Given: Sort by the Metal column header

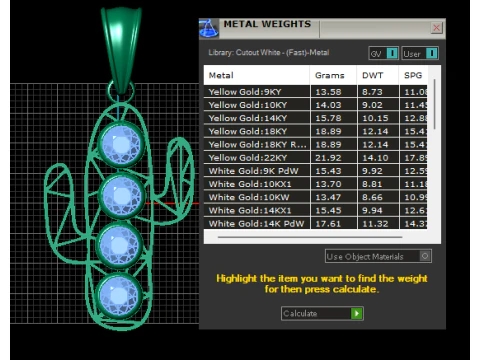Looking at the screenshot, I should (257, 75).
